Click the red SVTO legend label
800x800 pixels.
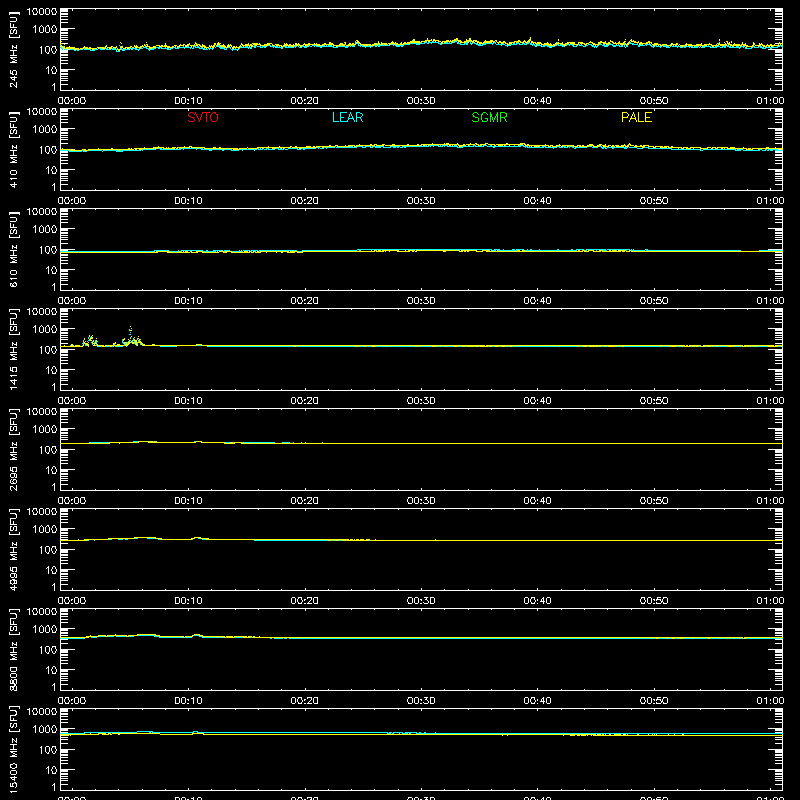pos(203,117)
